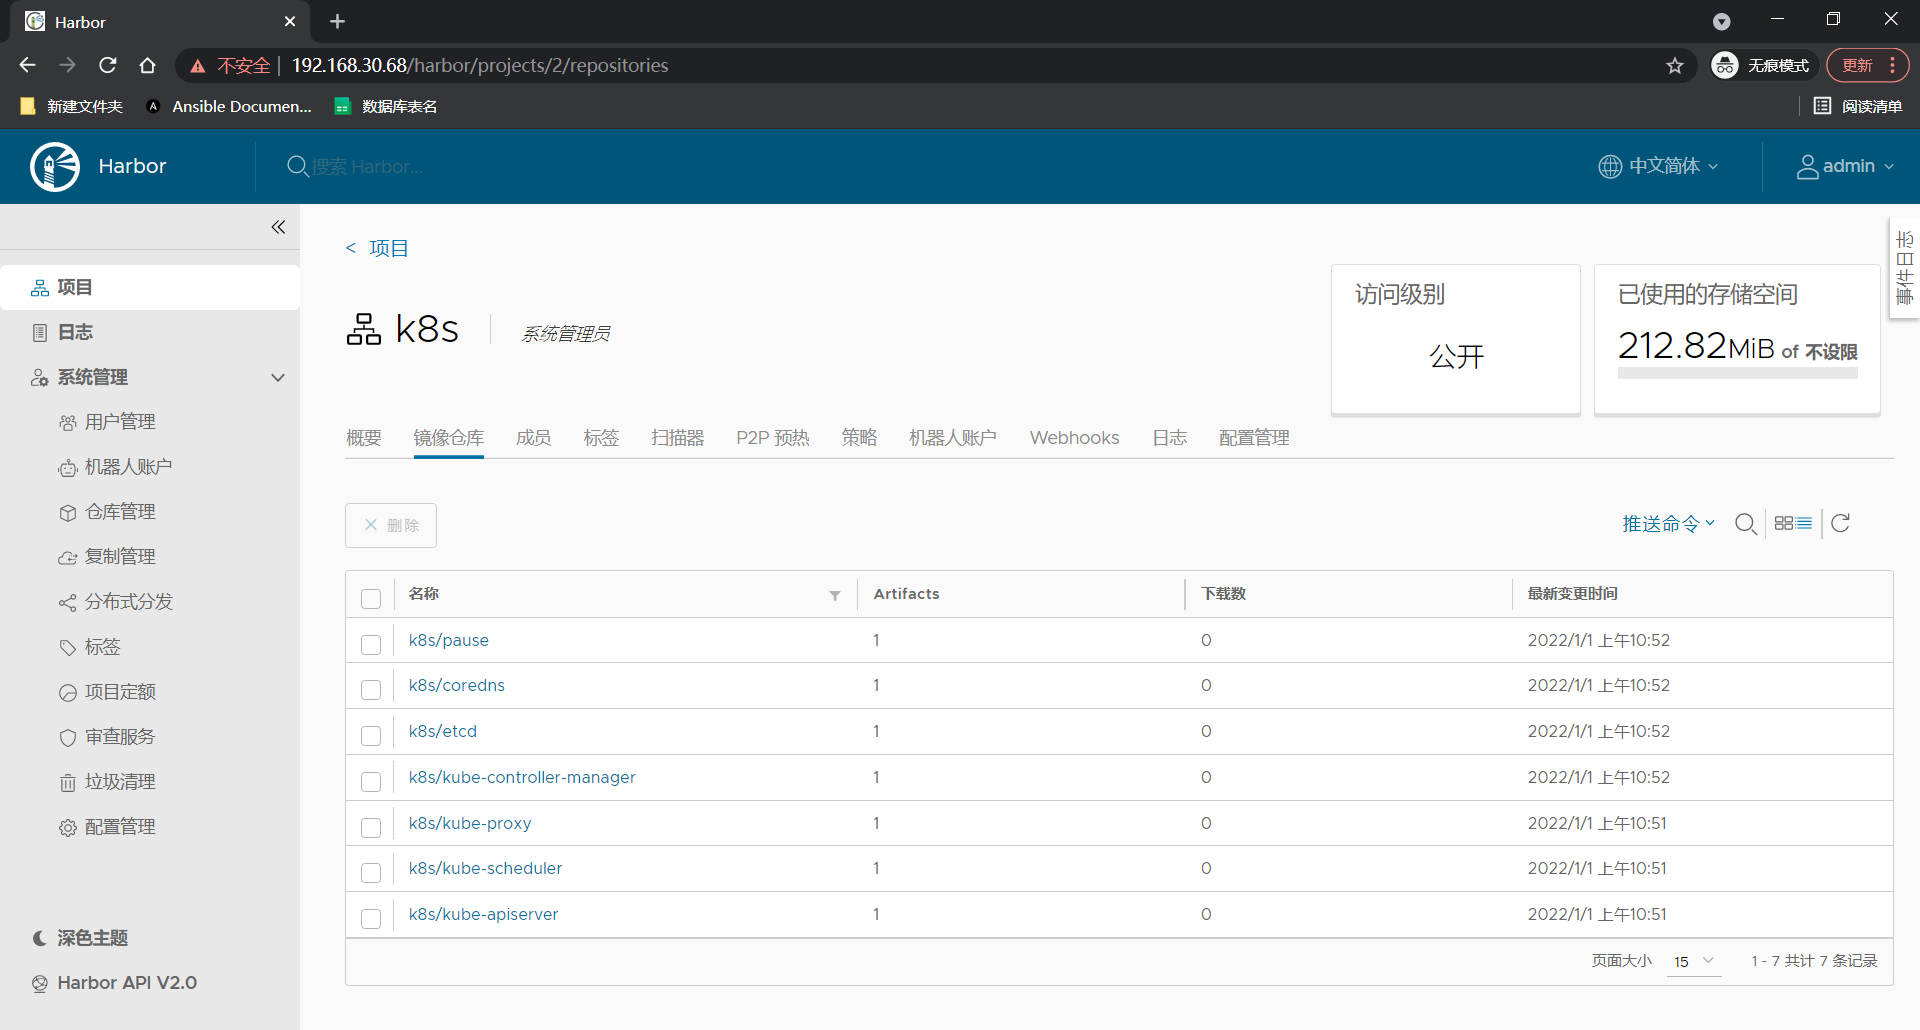Click the search magnifier in Harbor header
The height and width of the screenshot is (1030, 1920).
tap(297, 166)
